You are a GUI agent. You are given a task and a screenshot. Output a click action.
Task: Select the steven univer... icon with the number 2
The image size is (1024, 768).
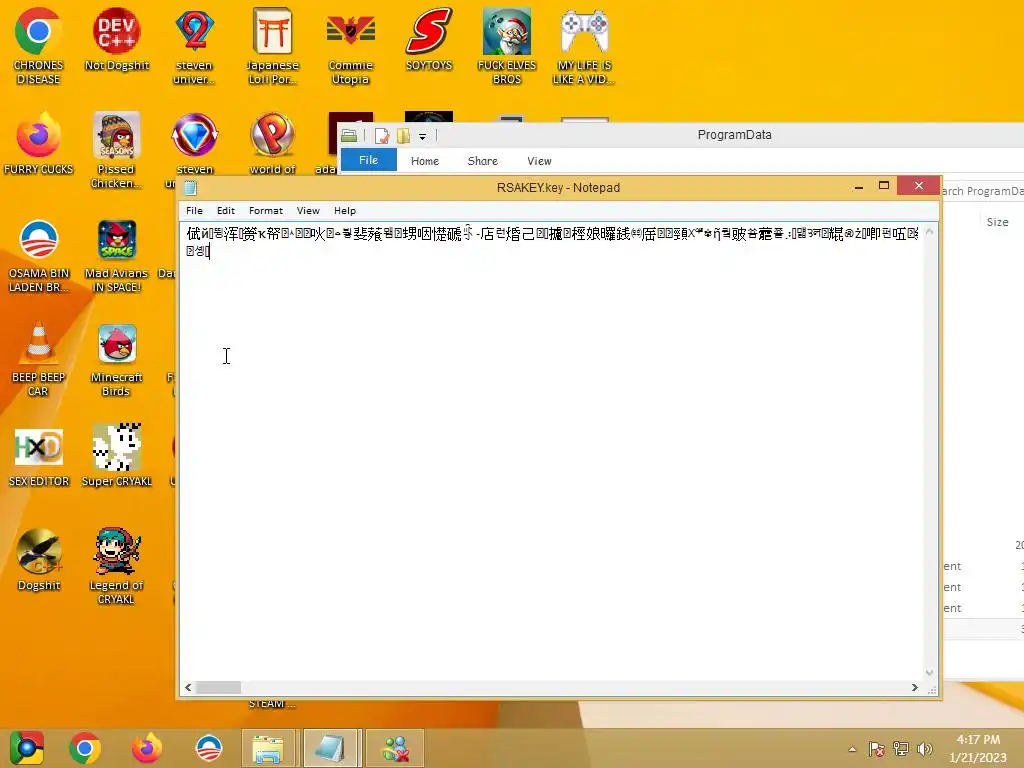pyautogui.click(x=194, y=46)
